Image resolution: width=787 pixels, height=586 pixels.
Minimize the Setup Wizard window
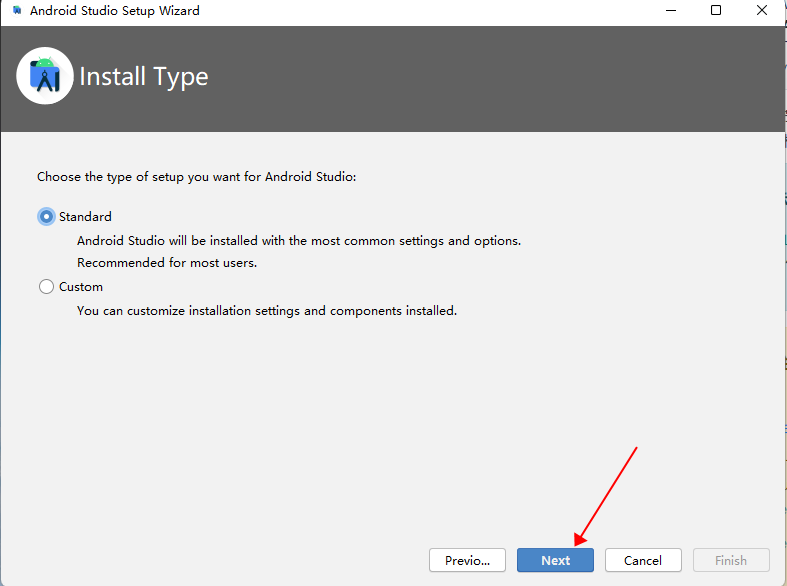[x=671, y=10]
